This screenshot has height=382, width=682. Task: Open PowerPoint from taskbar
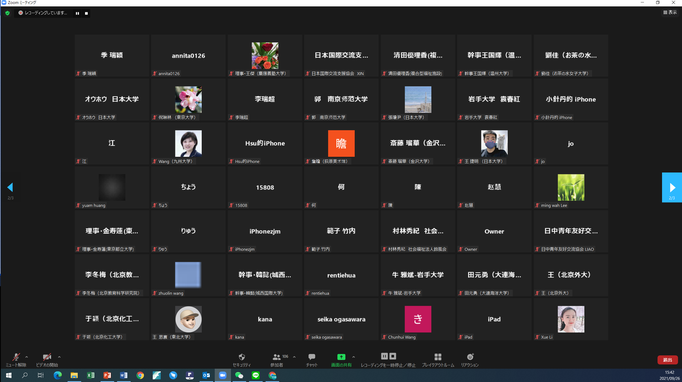click(x=107, y=375)
